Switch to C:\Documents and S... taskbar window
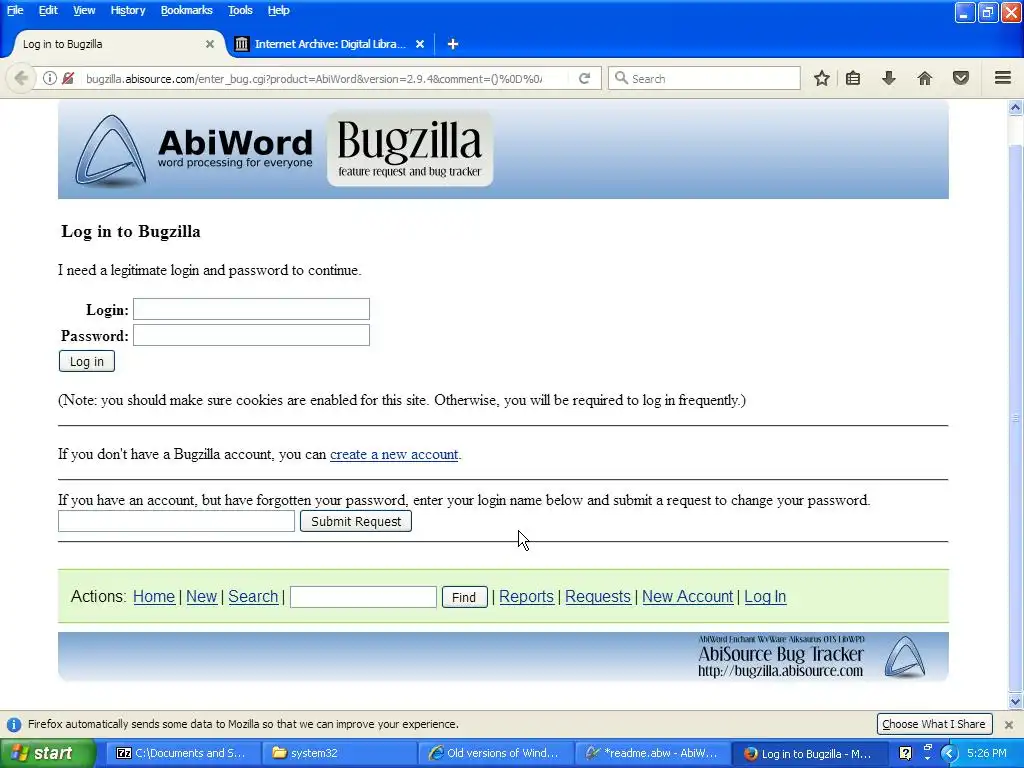 [182, 753]
